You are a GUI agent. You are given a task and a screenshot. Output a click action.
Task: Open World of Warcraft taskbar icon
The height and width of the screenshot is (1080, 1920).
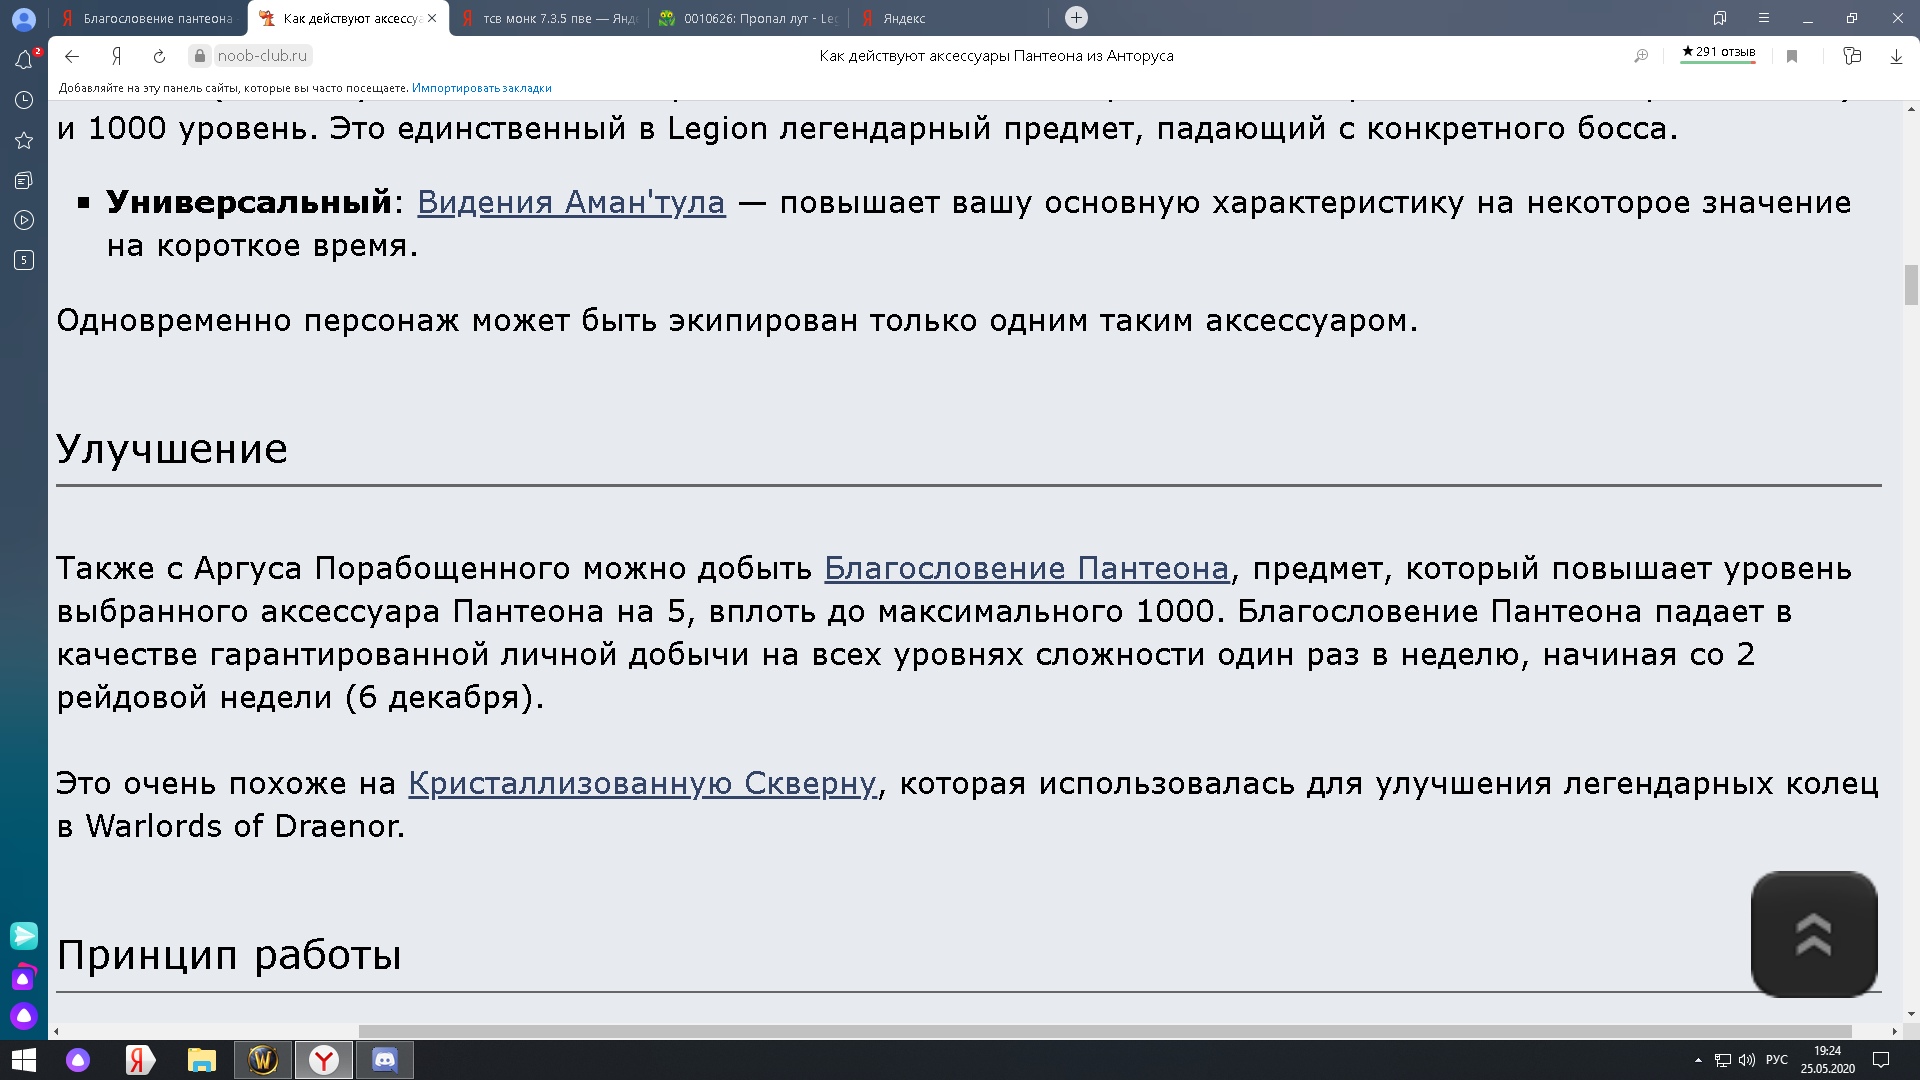[263, 1059]
